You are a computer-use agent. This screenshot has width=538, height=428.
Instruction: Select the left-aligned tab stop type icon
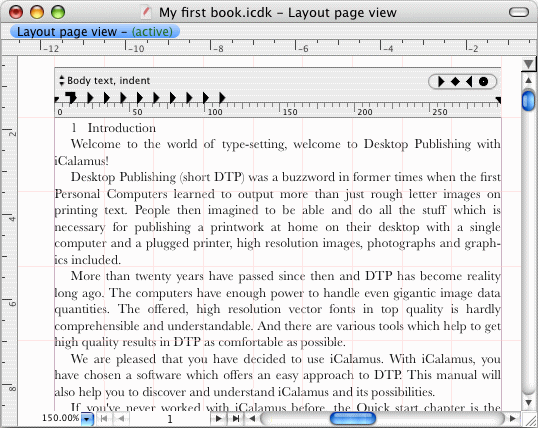point(441,82)
